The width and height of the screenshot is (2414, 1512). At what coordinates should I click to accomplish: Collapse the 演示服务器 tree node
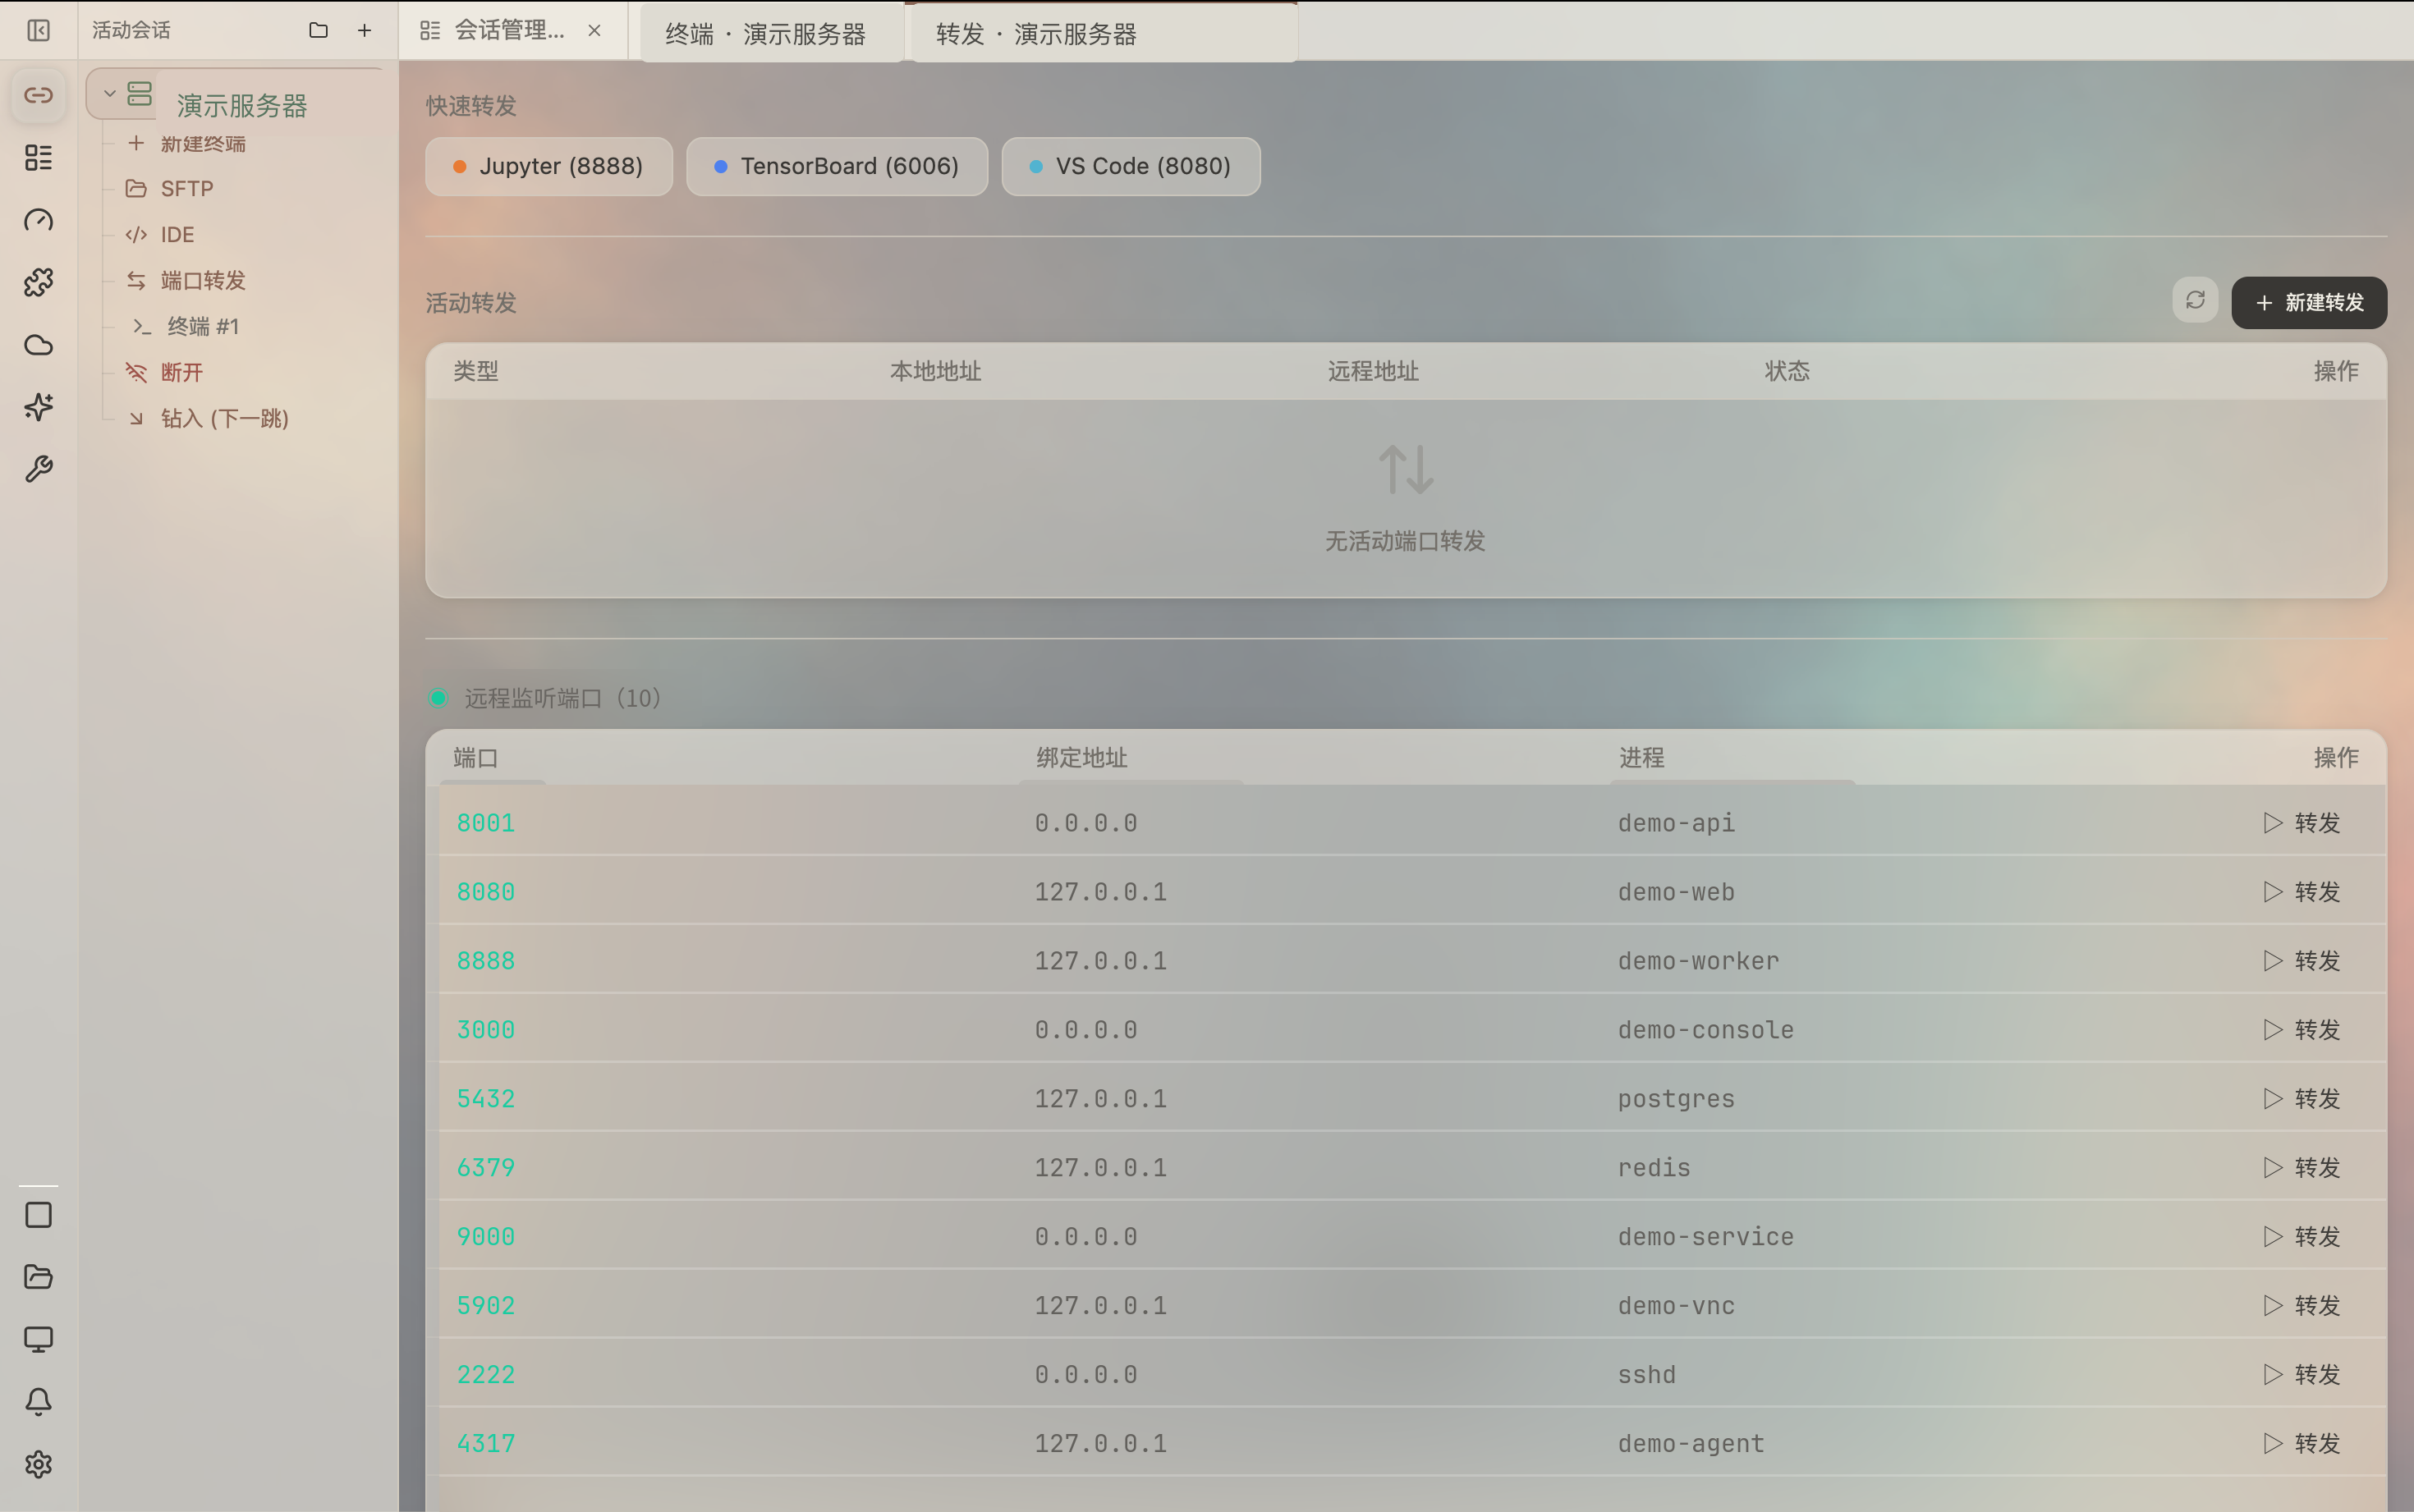[110, 94]
